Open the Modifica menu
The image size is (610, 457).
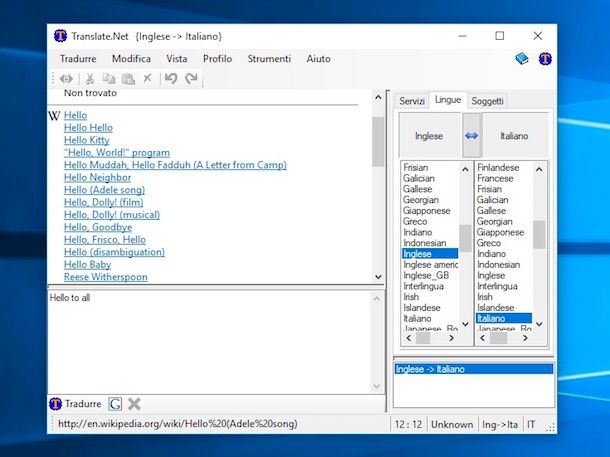(x=131, y=59)
